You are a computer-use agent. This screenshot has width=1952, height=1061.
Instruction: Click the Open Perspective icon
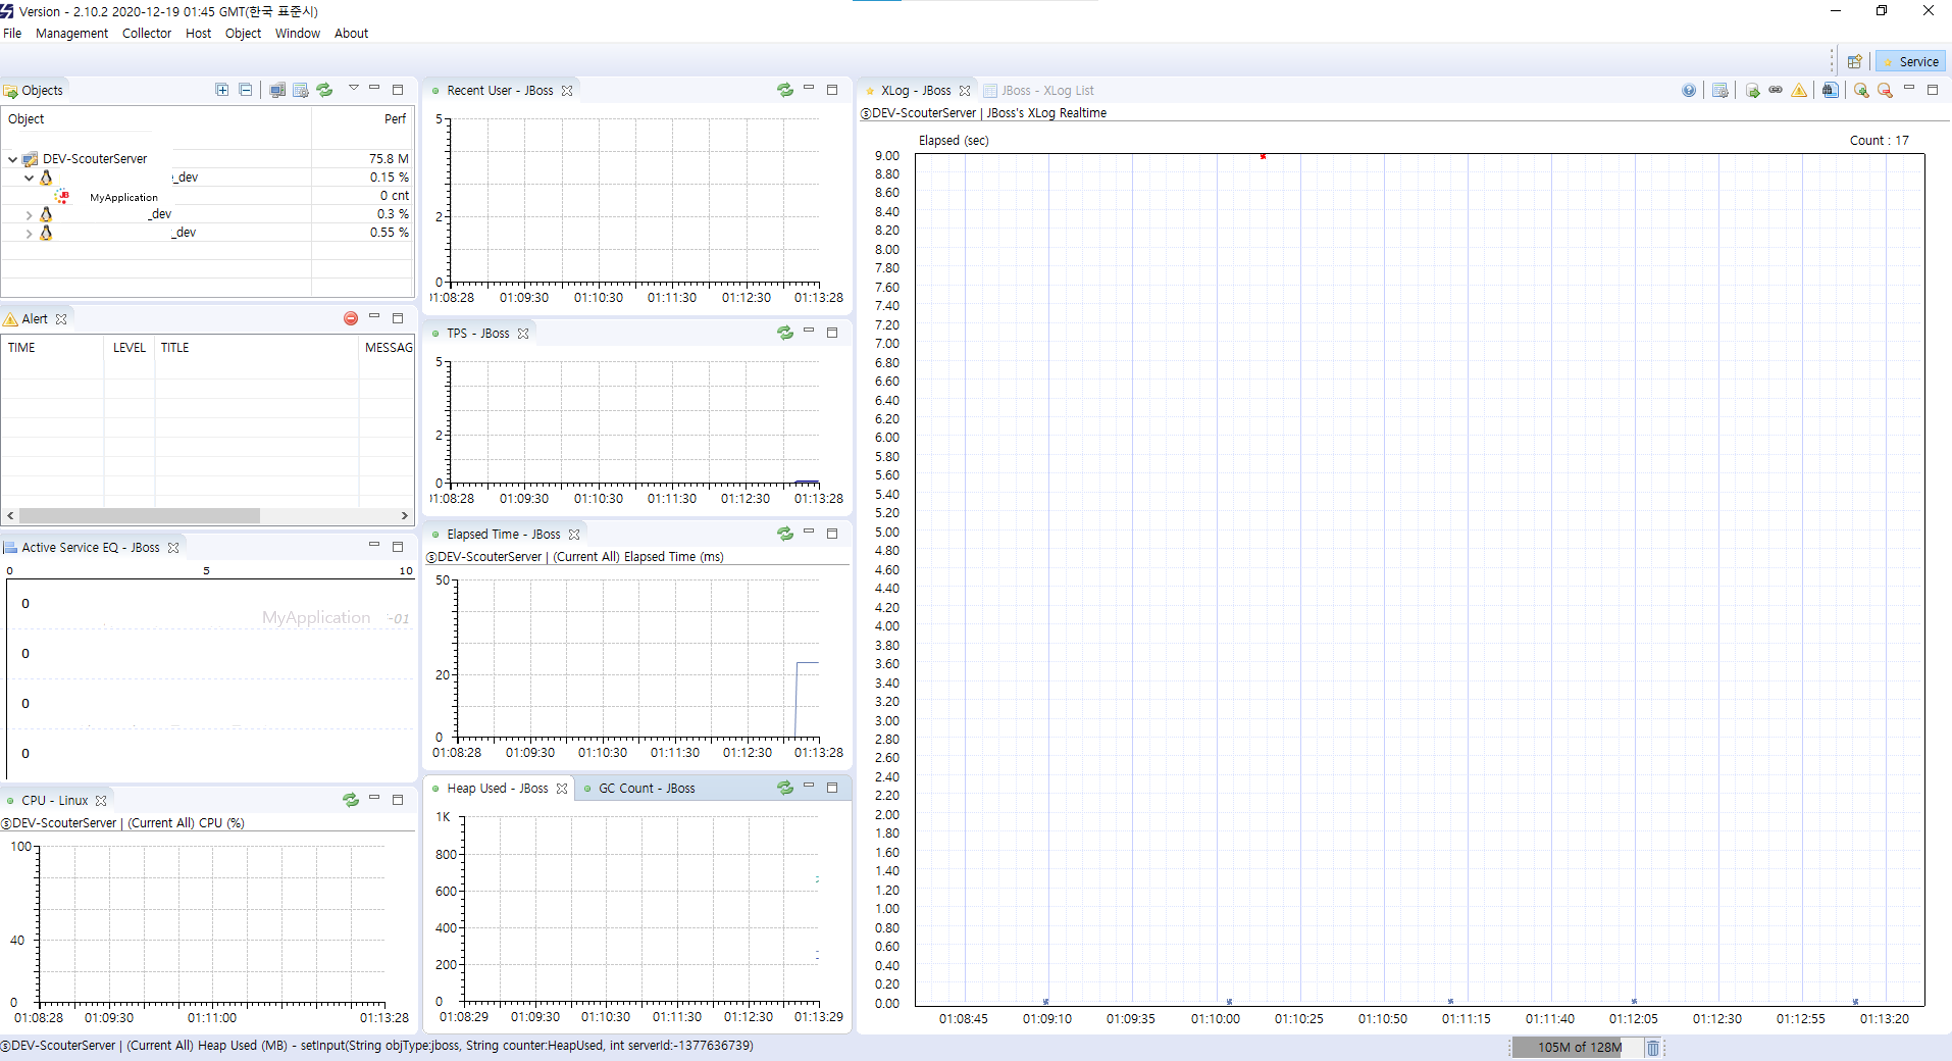1855,61
